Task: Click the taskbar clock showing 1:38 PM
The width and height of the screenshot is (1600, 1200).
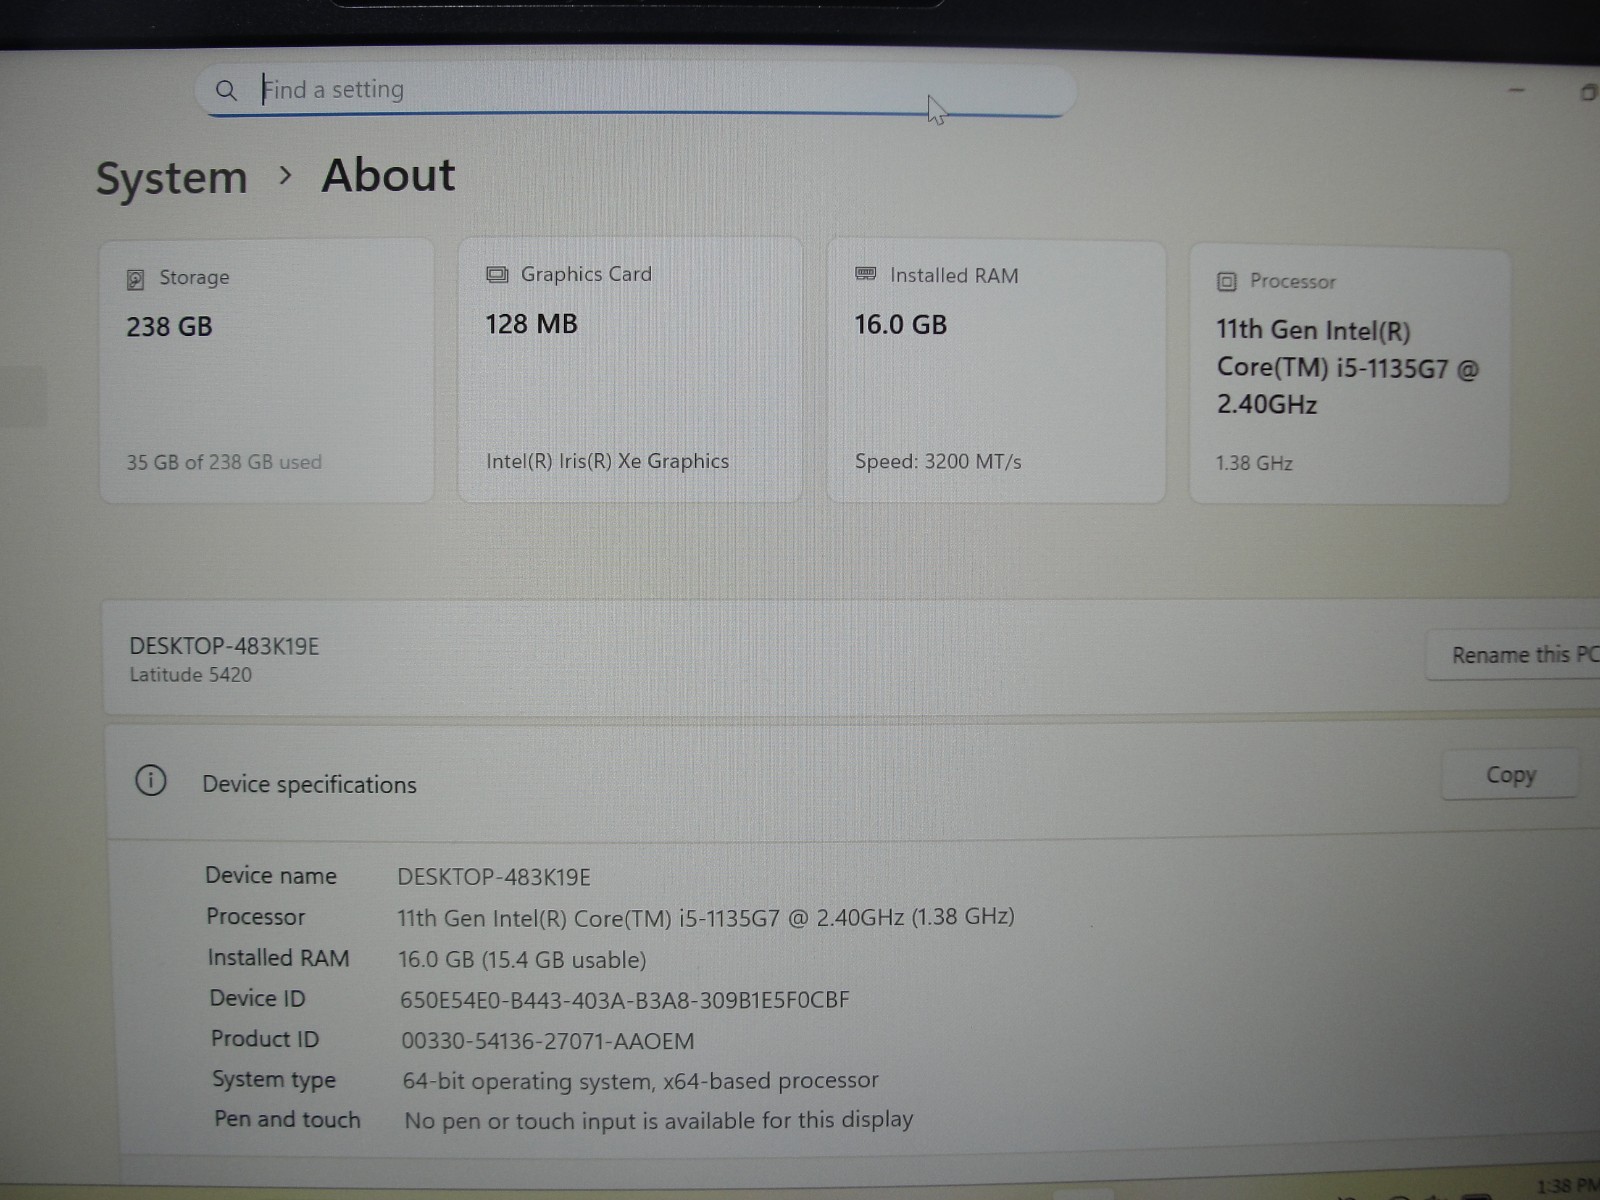Action: 1566,1187
